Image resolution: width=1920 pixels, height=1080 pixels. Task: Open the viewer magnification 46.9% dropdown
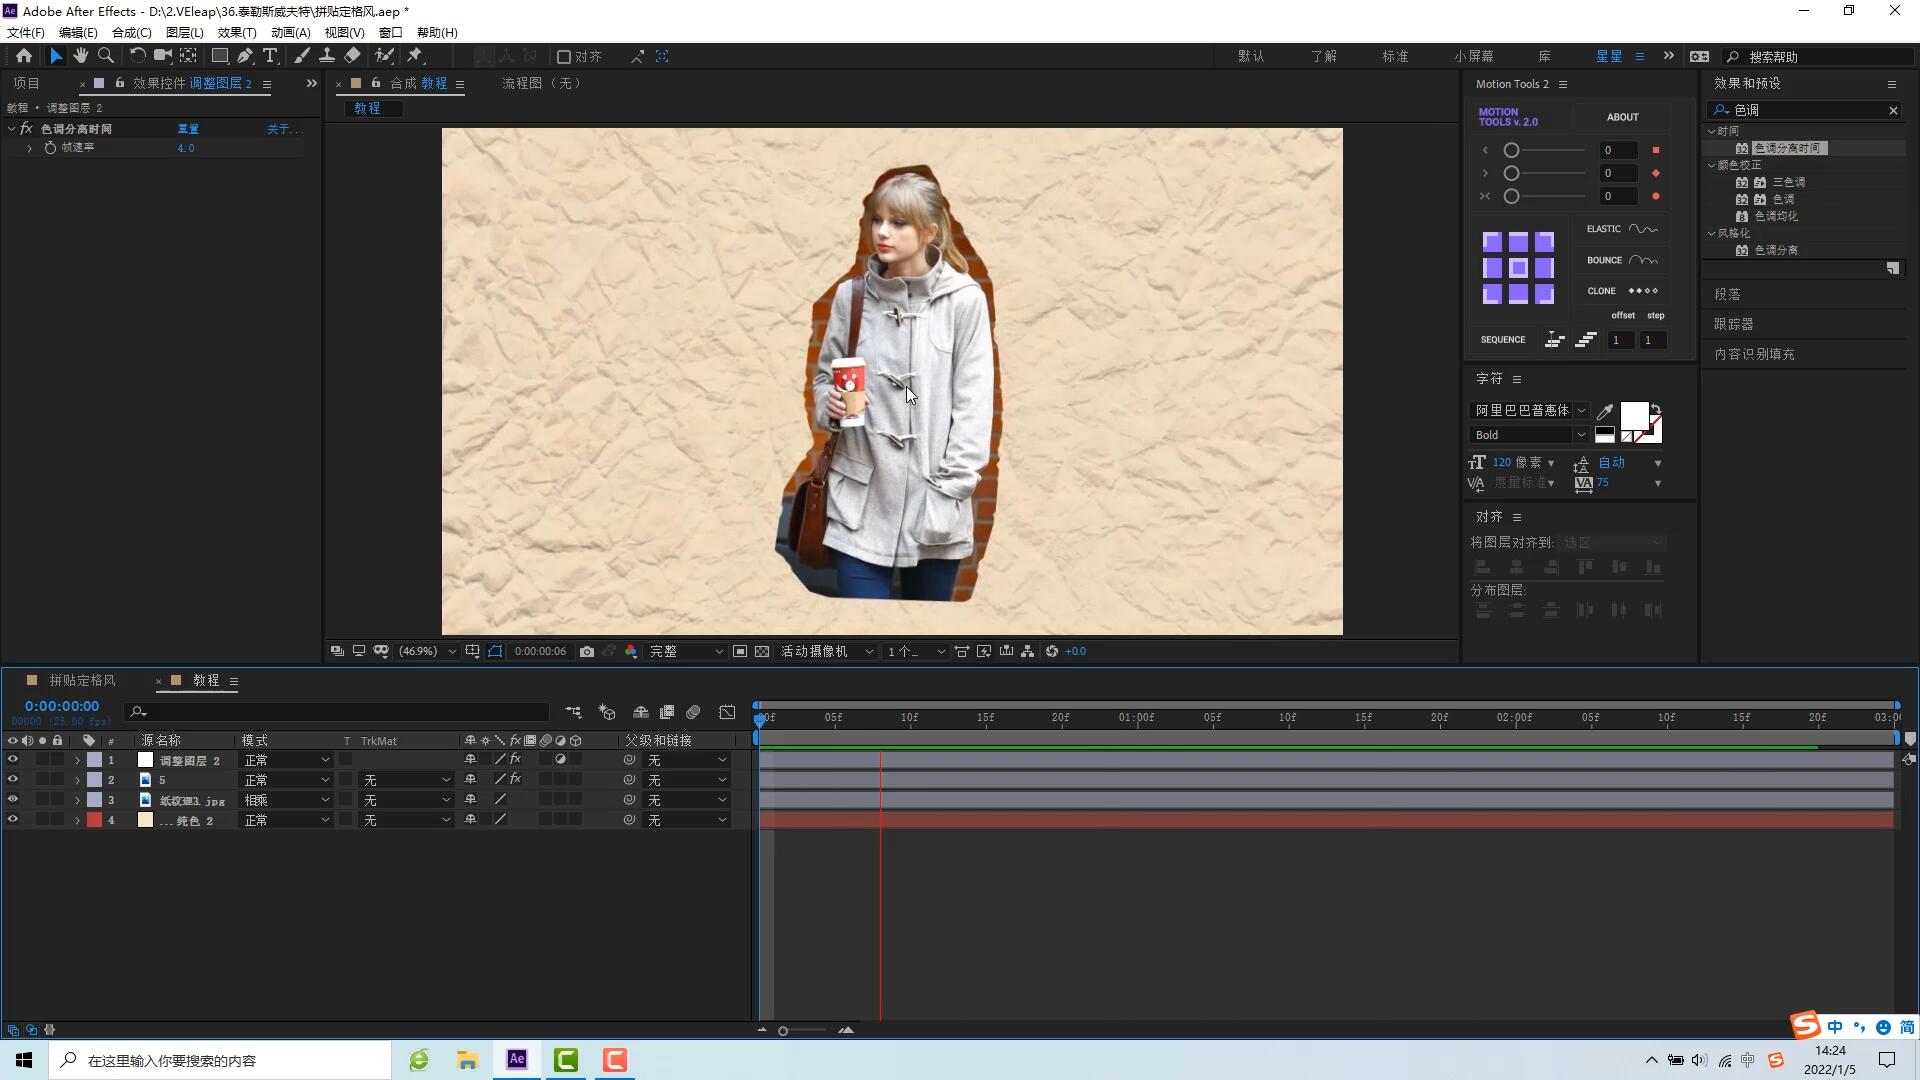tap(427, 651)
